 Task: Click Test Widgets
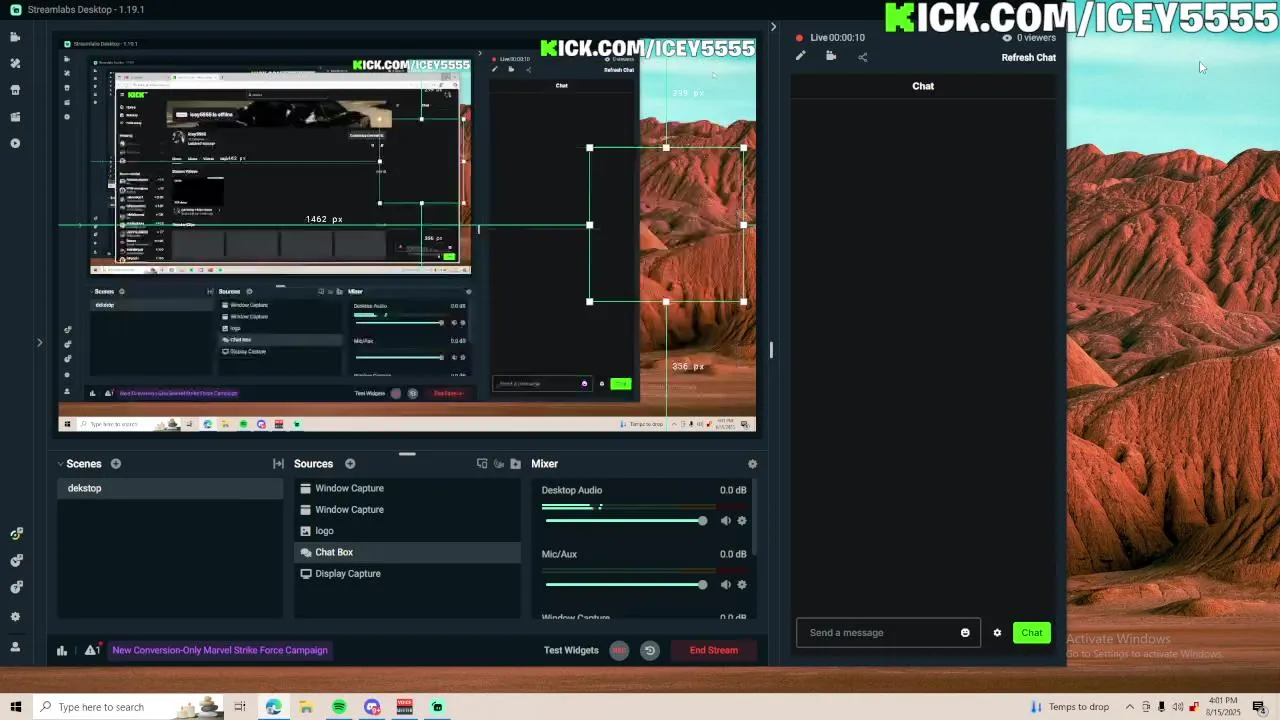(571, 650)
